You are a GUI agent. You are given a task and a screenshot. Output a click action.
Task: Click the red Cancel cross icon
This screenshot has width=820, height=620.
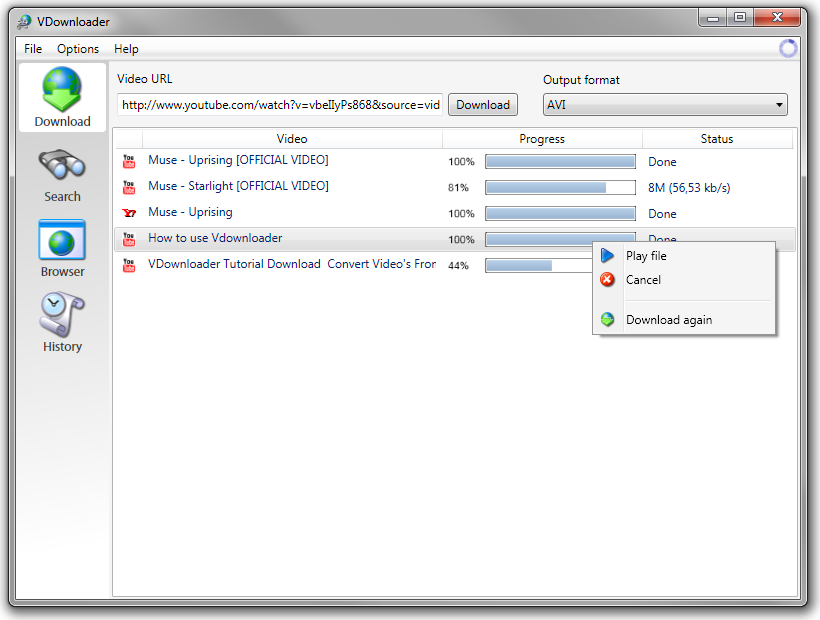pos(607,280)
